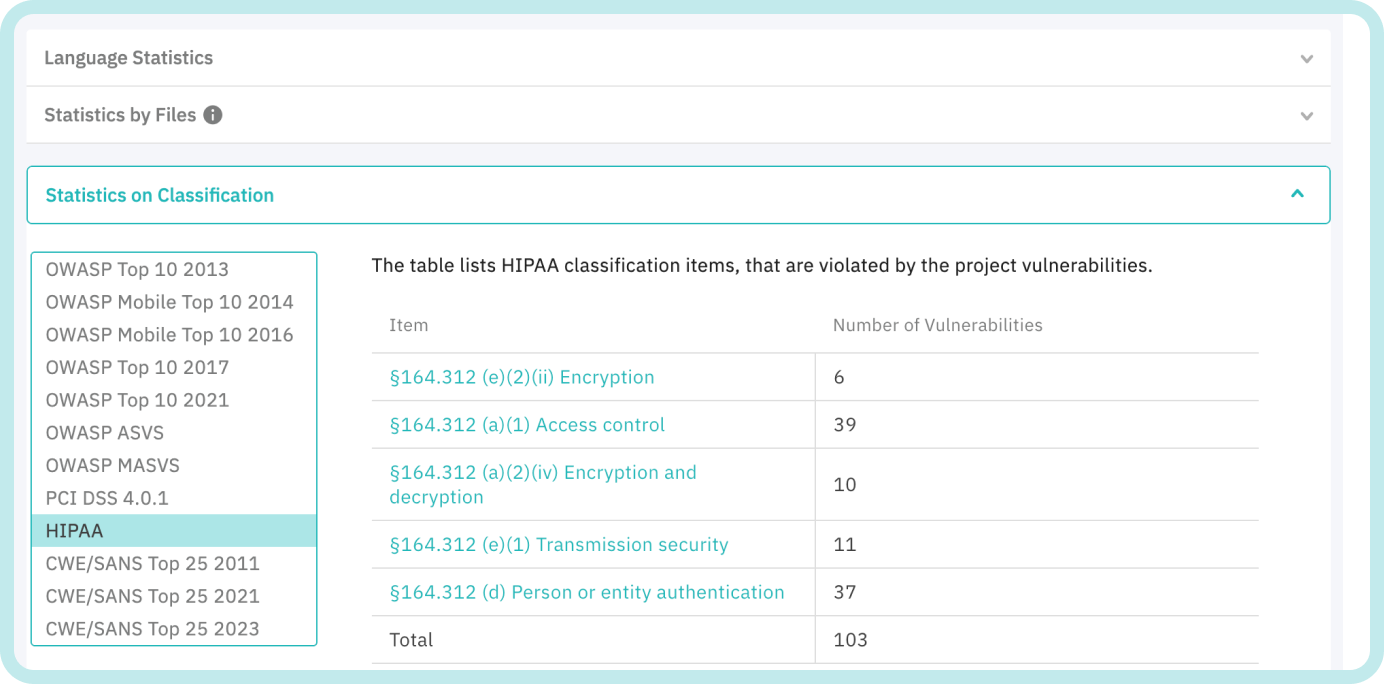
Task: Open the Statistics by Files header
Action: pos(678,115)
